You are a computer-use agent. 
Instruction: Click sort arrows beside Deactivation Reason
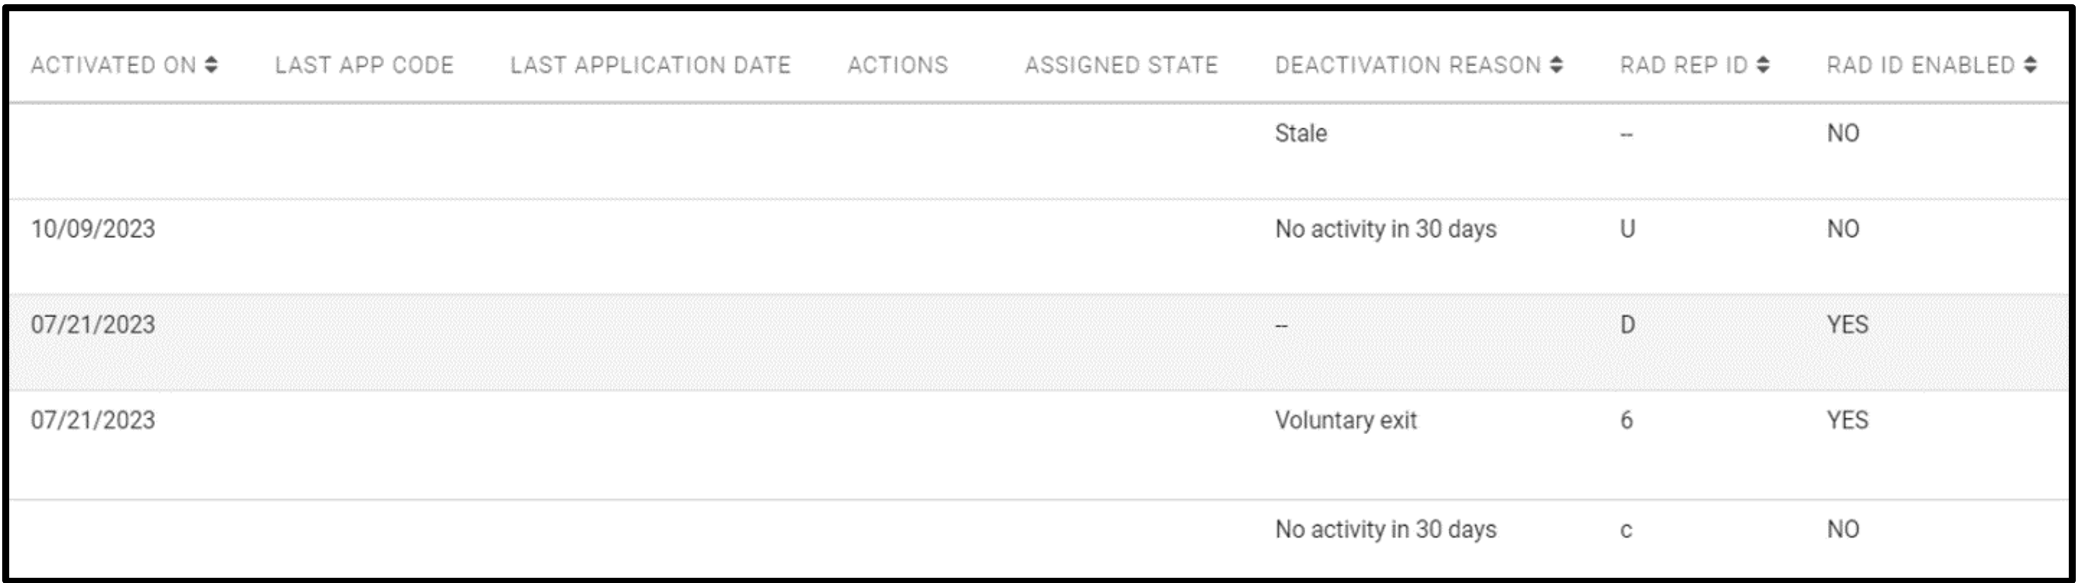pyautogui.click(x=1556, y=65)
